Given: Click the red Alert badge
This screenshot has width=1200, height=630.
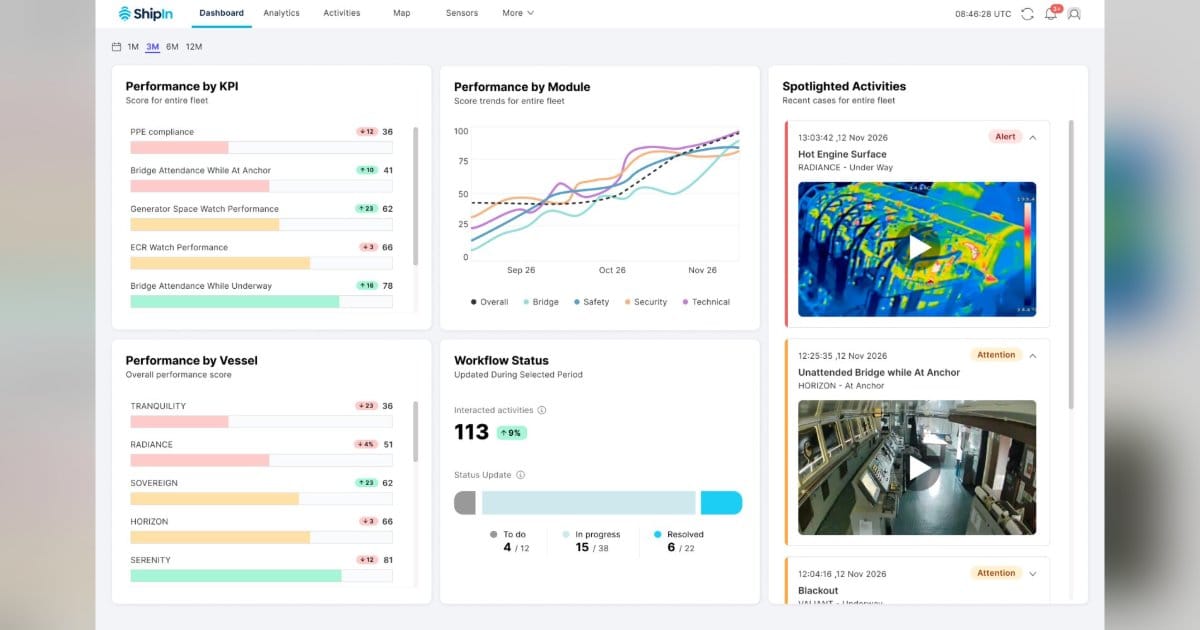Looking at the screenshot, I should coord(1005,137).
